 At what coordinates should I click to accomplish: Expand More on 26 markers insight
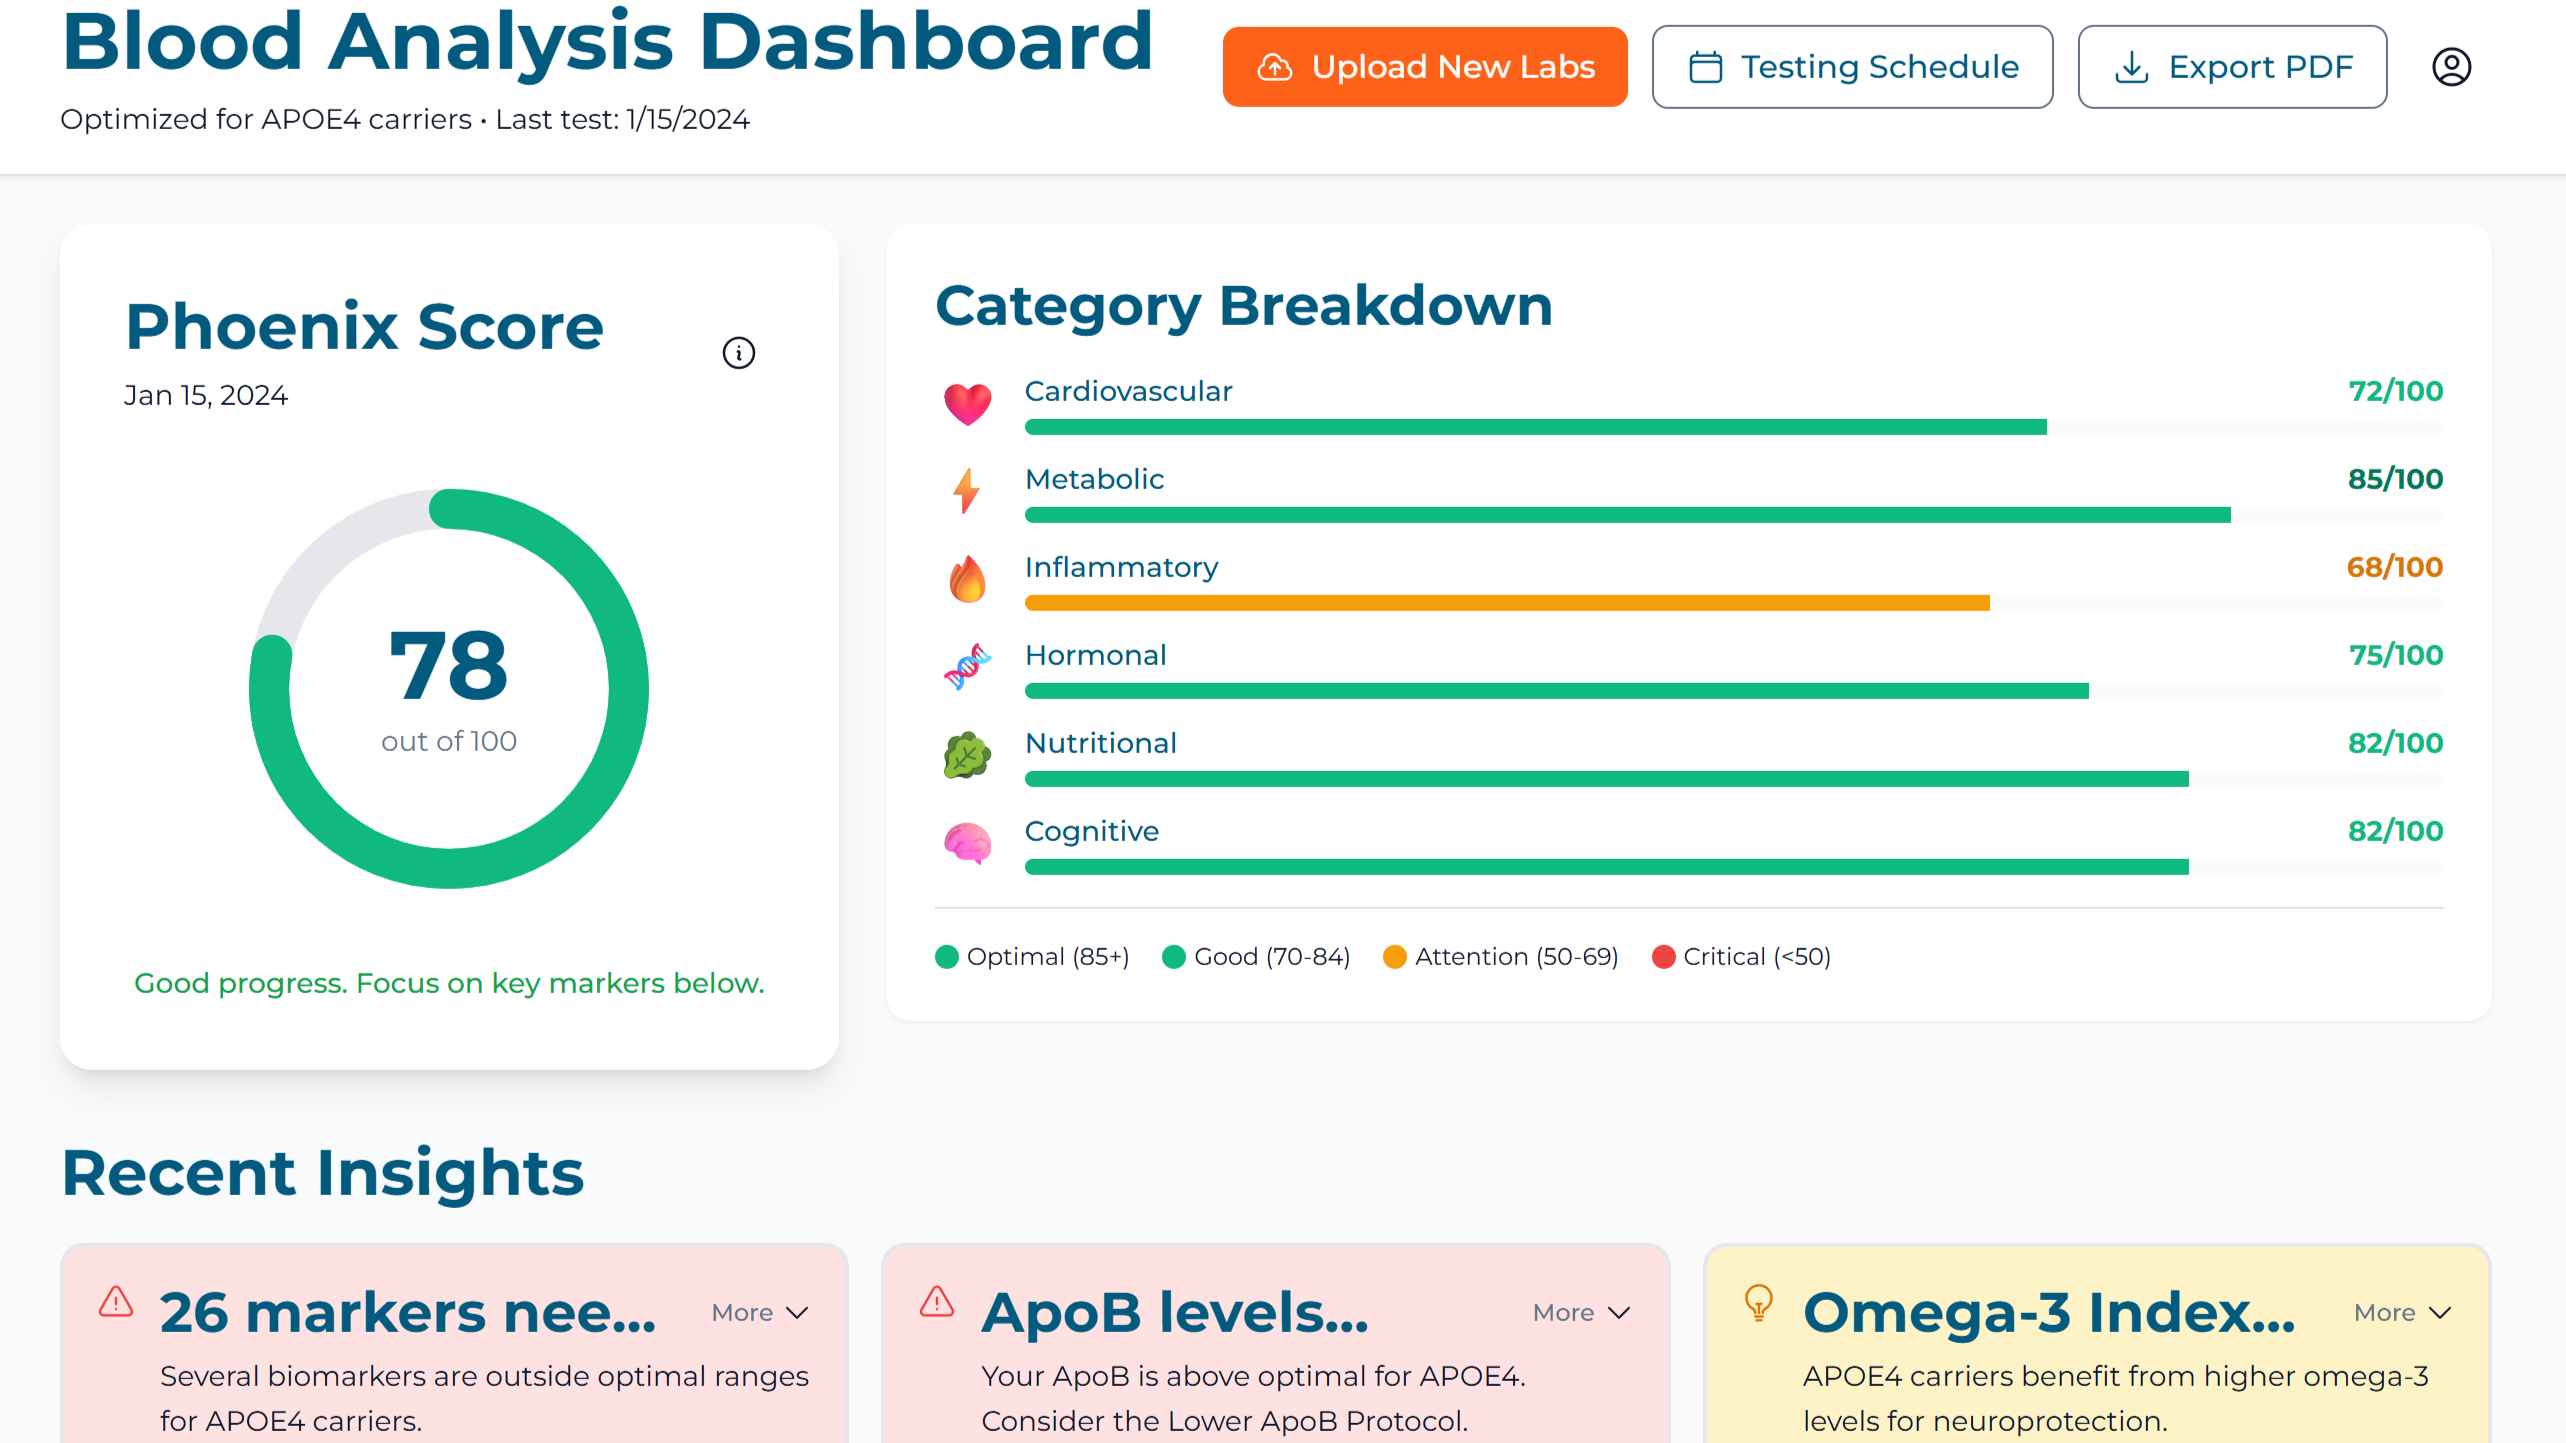coord(760,1312)
